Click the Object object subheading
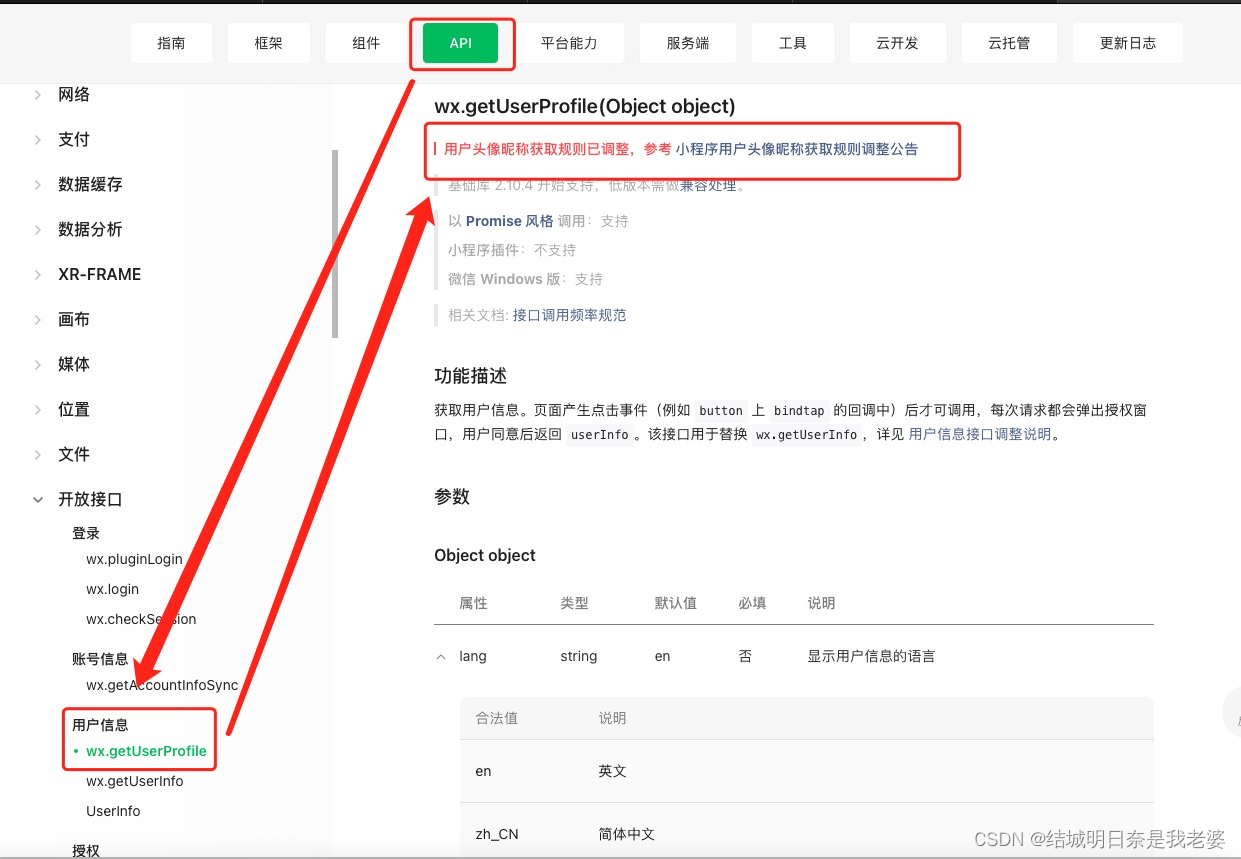The height and width of the screenshot is (859, 1241). [485, 555]
